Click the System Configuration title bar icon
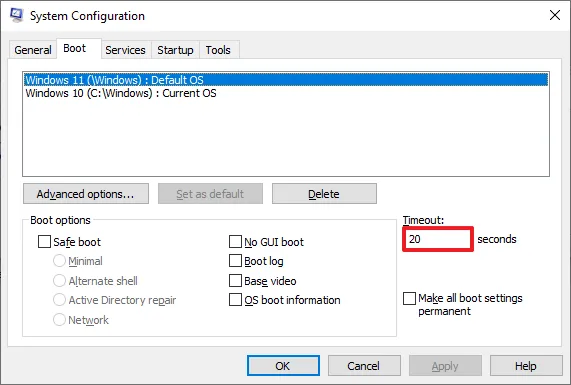This screenshot has height=385, width=571. pos(16,15)
